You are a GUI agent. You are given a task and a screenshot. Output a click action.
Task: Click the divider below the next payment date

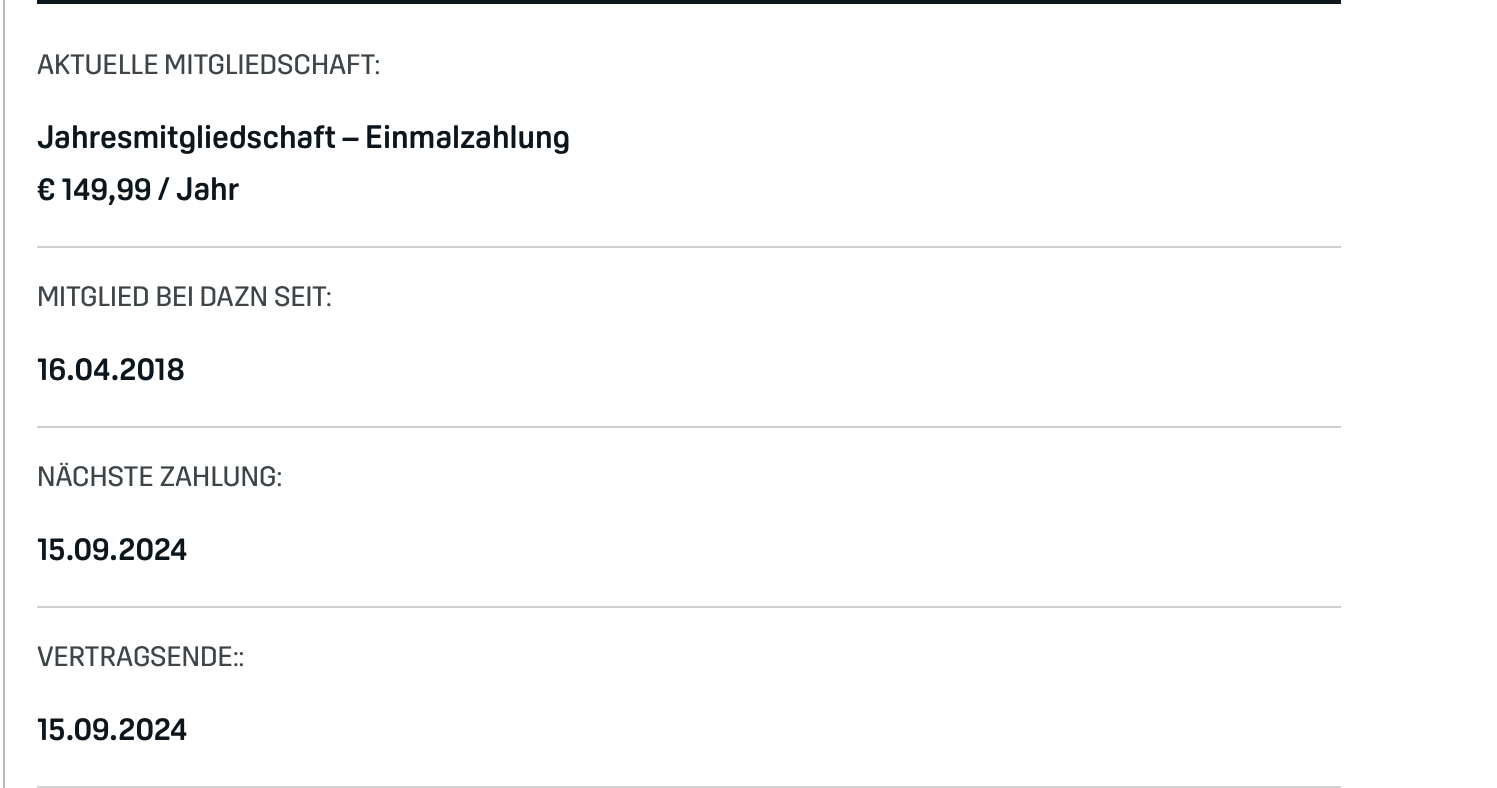(x=688, y=607)
